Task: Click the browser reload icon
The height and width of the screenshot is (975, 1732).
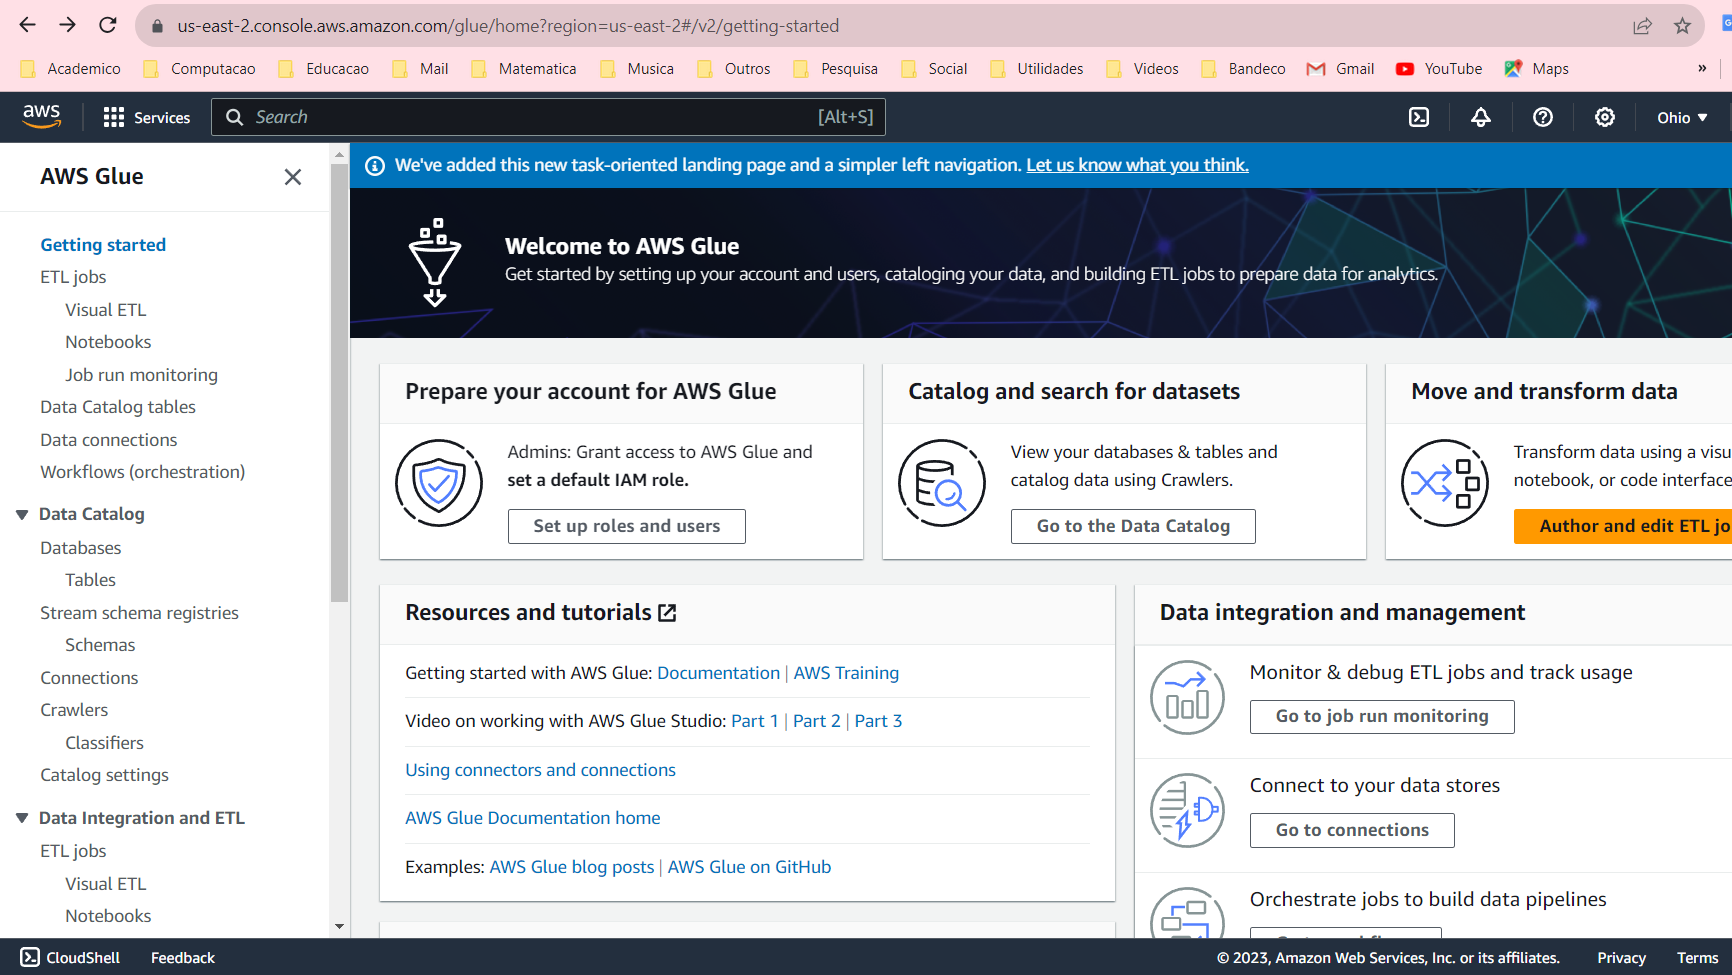Action: tap(108, 25)
